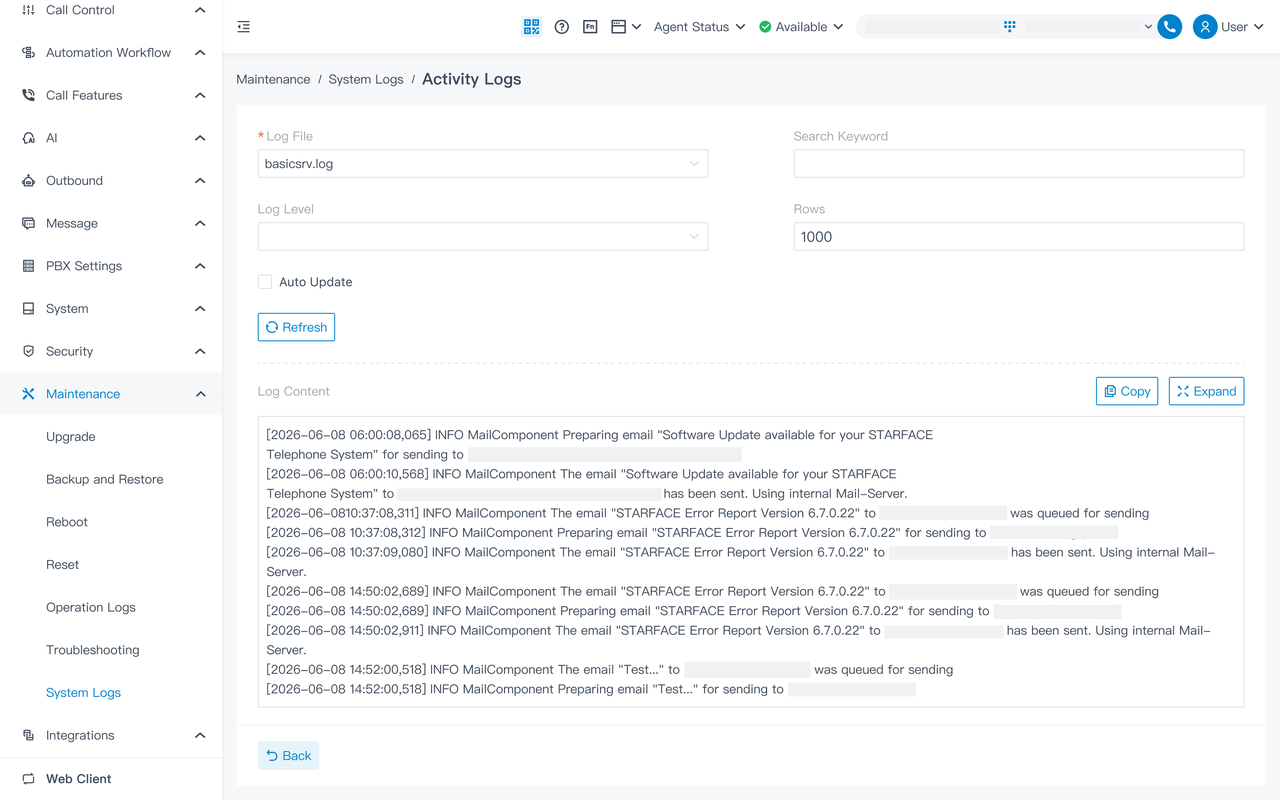Open the Reset menu item

62,565
